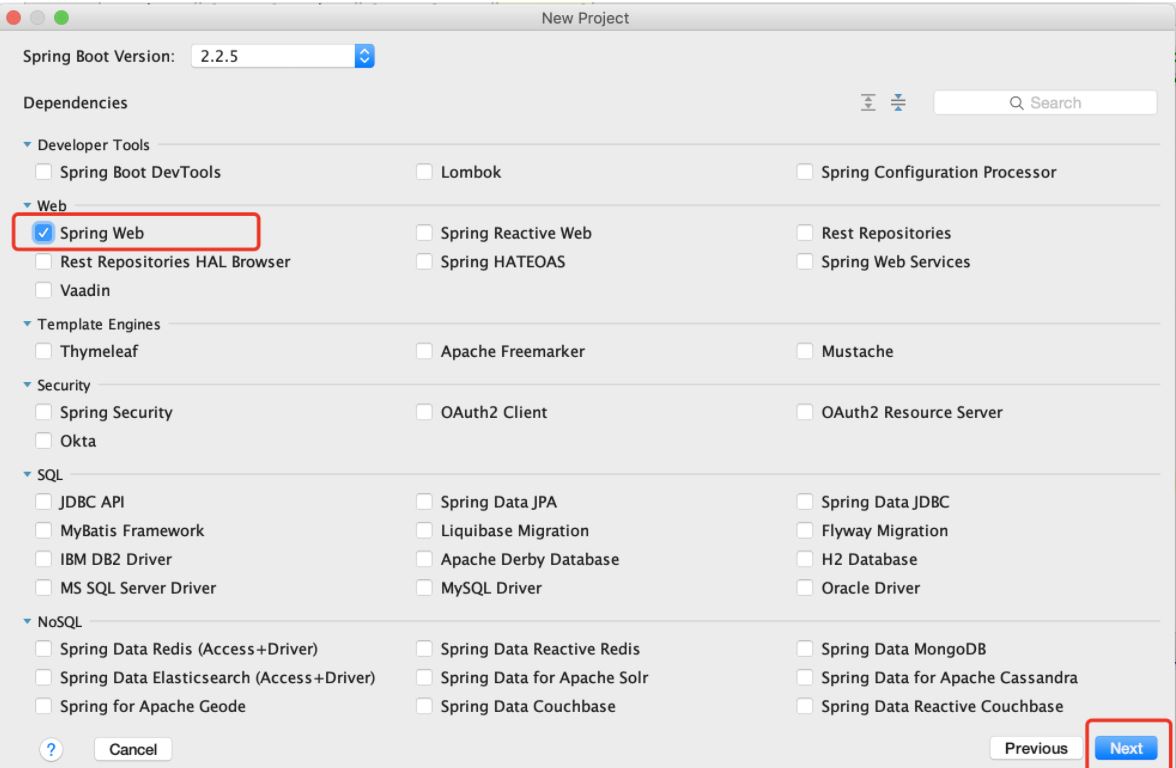Enable the Lombok dependency checkbox
The image size is (1176, 768).
click(425, 172)
